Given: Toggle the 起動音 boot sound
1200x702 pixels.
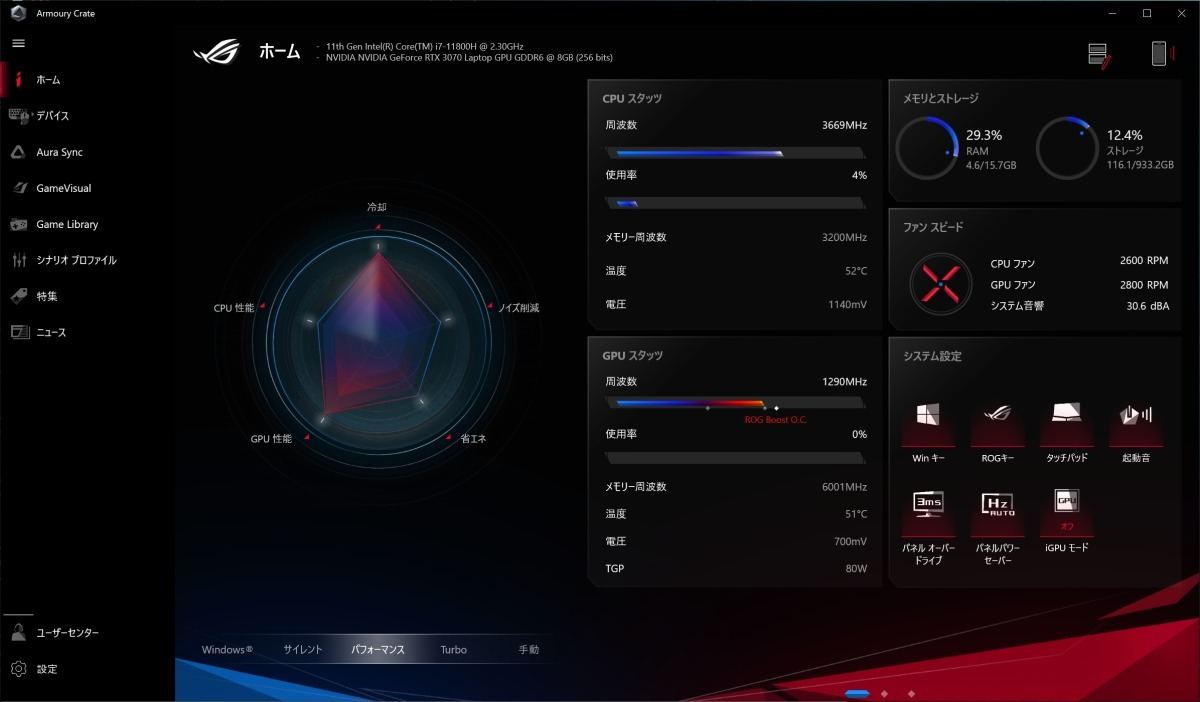Looking at the screenshot, I should pyautogui.click(x=1136, y=423).
